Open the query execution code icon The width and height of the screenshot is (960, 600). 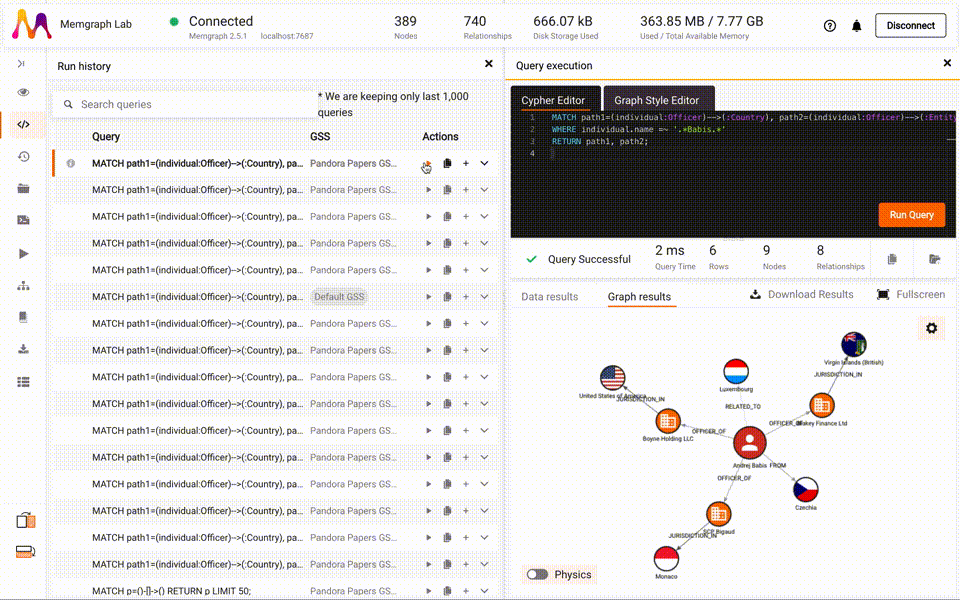tap(23, 124)
